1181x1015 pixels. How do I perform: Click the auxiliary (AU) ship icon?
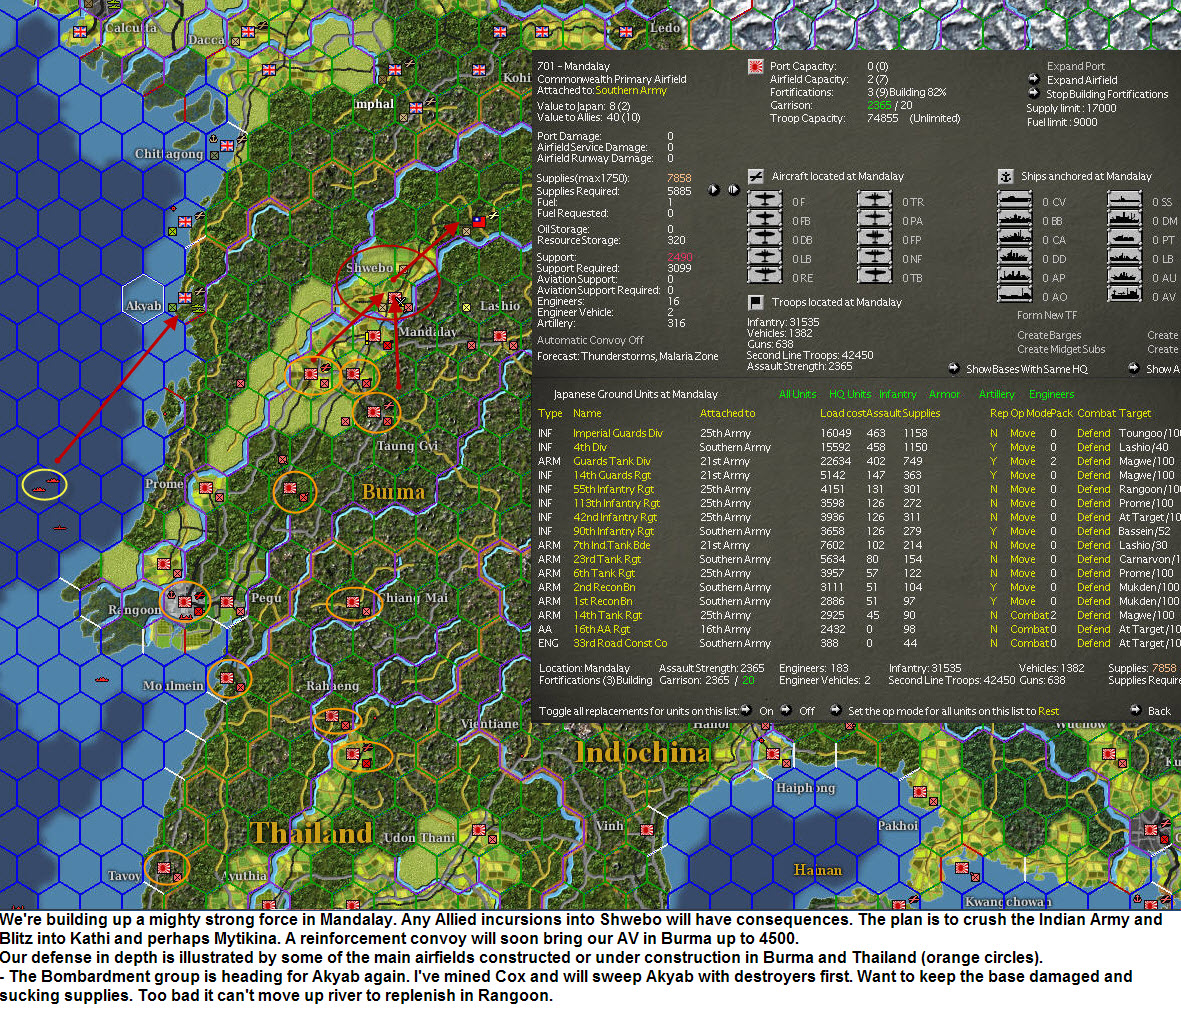1125,276
